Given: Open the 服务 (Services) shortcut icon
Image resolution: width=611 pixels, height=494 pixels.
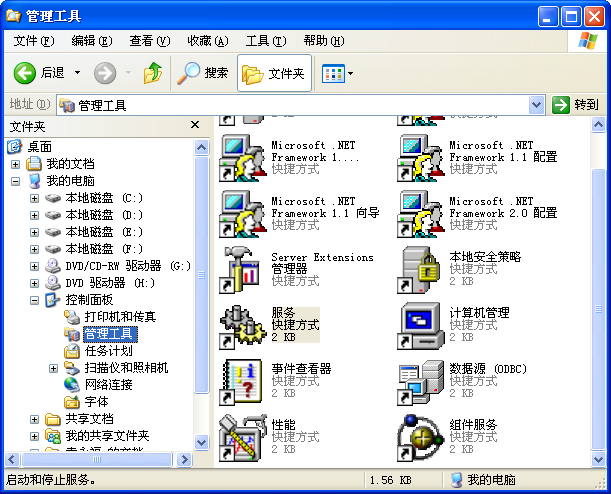Looking at the screenshot, I should point(244,326).
